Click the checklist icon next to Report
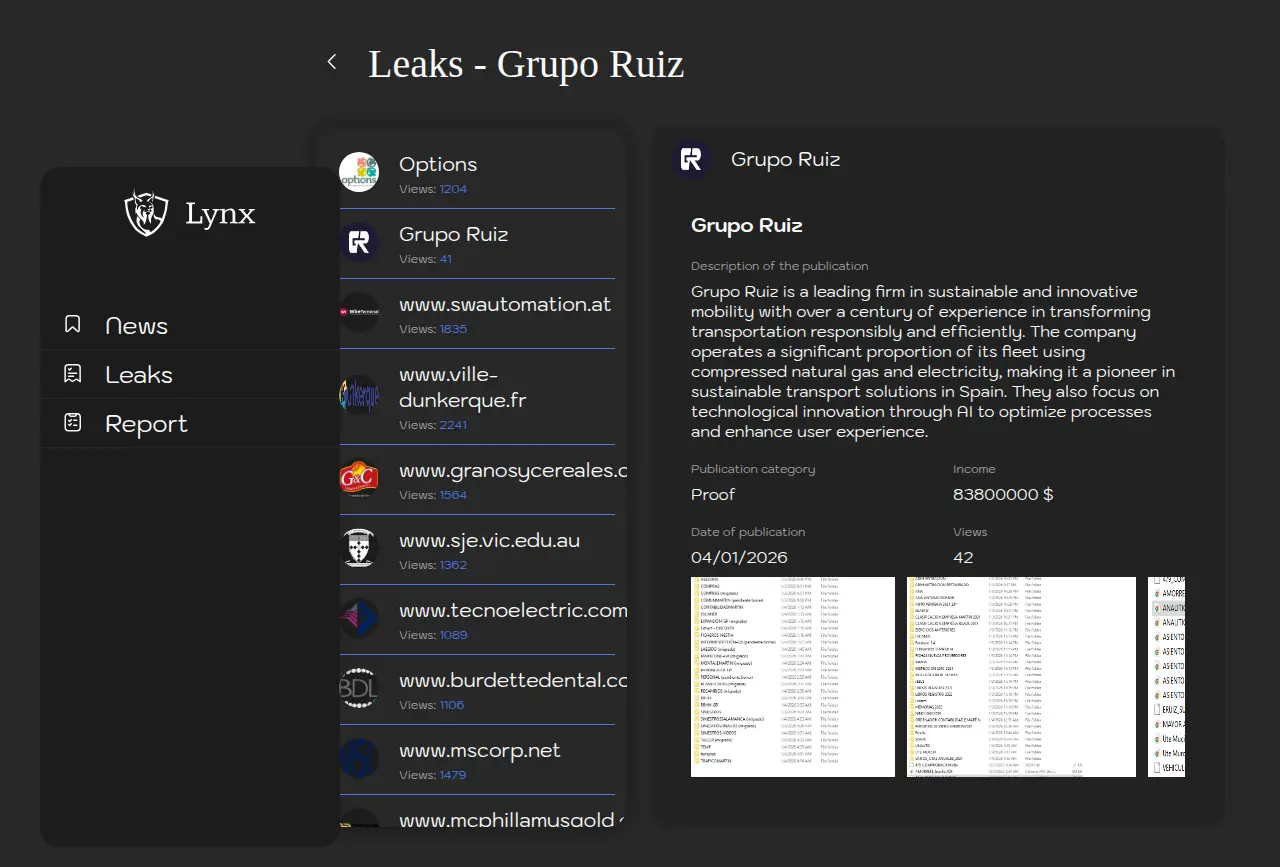 click(73, 423)
